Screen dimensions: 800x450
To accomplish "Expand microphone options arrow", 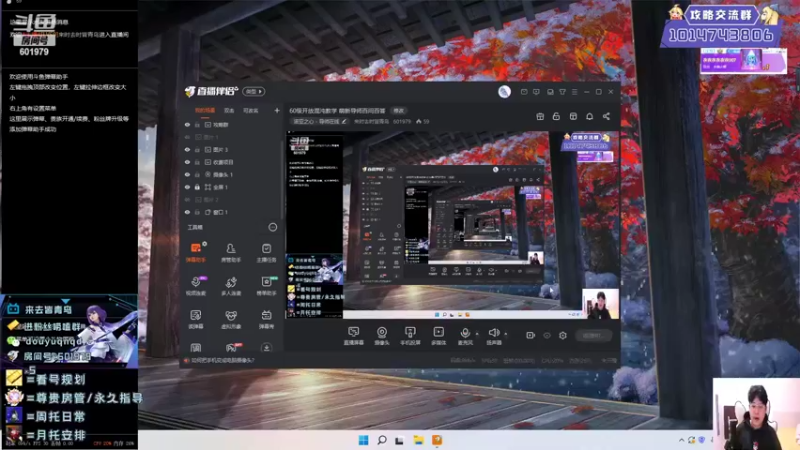I will pyautogui.click(x=477, y=334).
